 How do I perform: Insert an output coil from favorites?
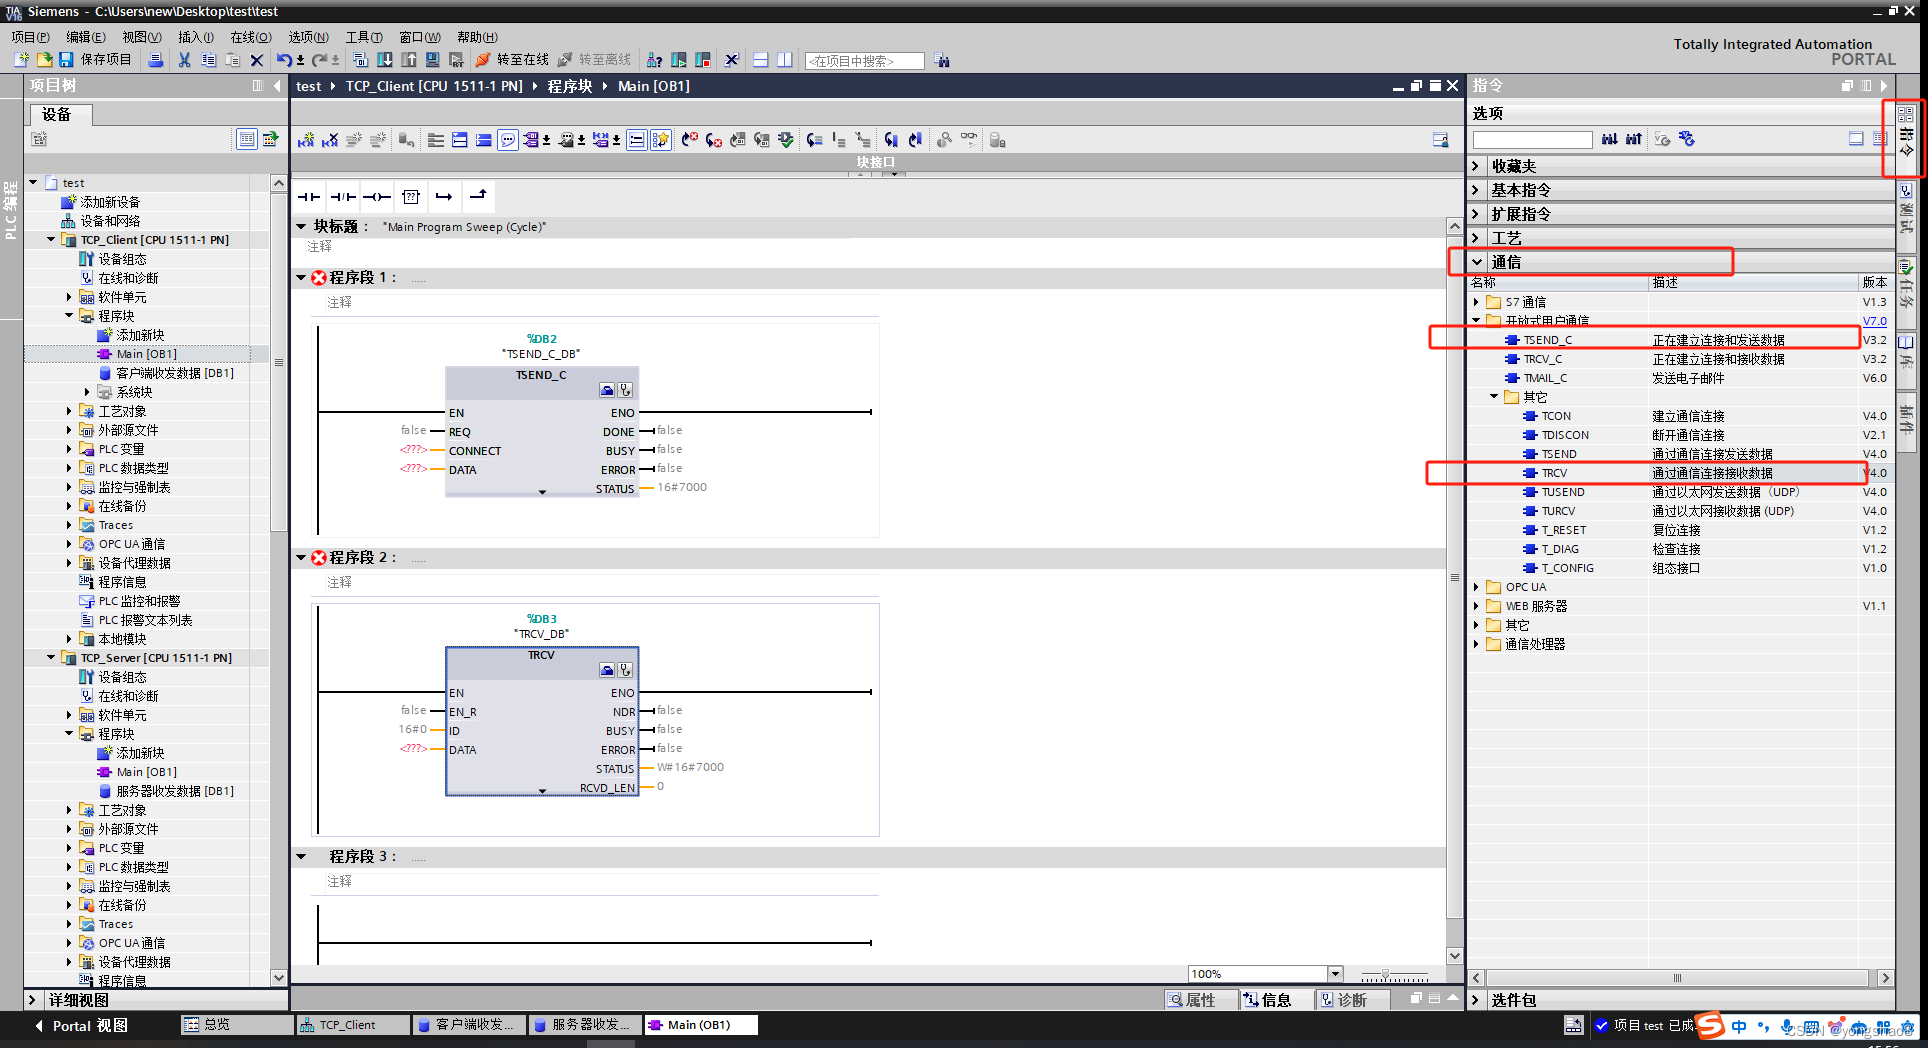[x=377, y=197]
